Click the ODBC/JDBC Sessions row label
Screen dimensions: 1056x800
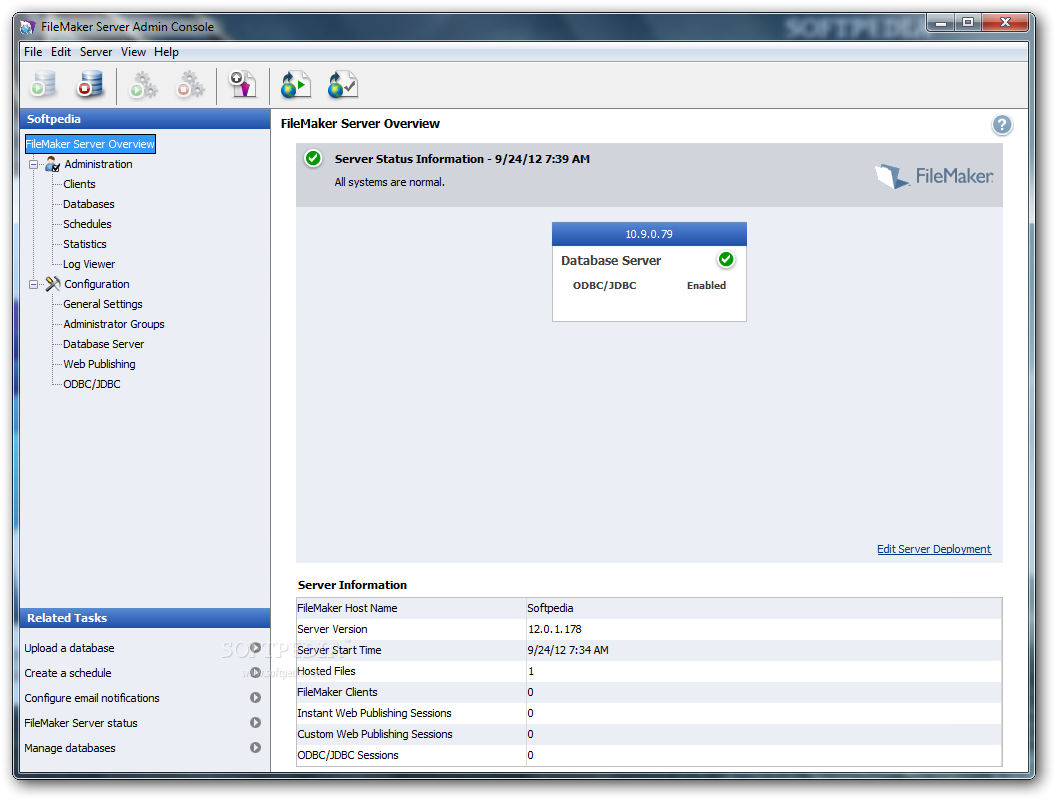(348, 755)
